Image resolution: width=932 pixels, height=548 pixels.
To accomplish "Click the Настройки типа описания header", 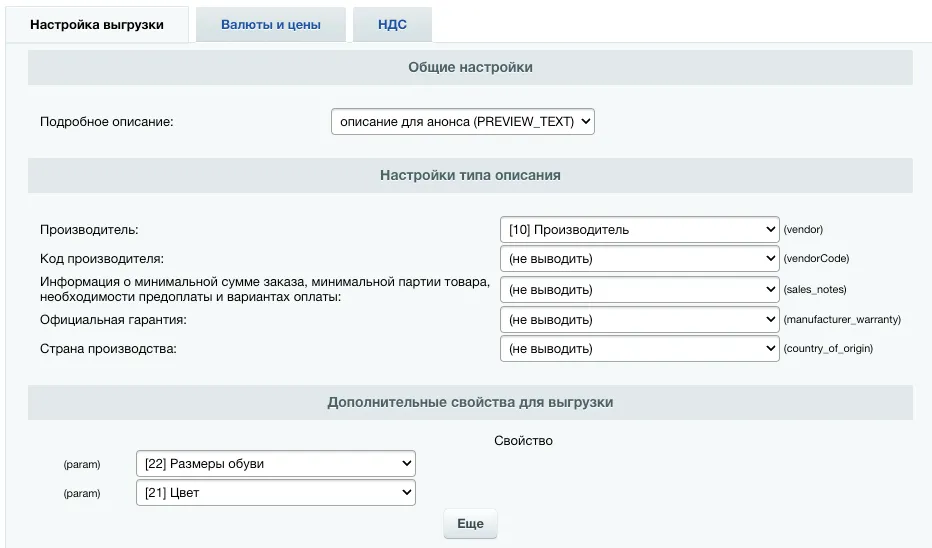I will [470, 175].
